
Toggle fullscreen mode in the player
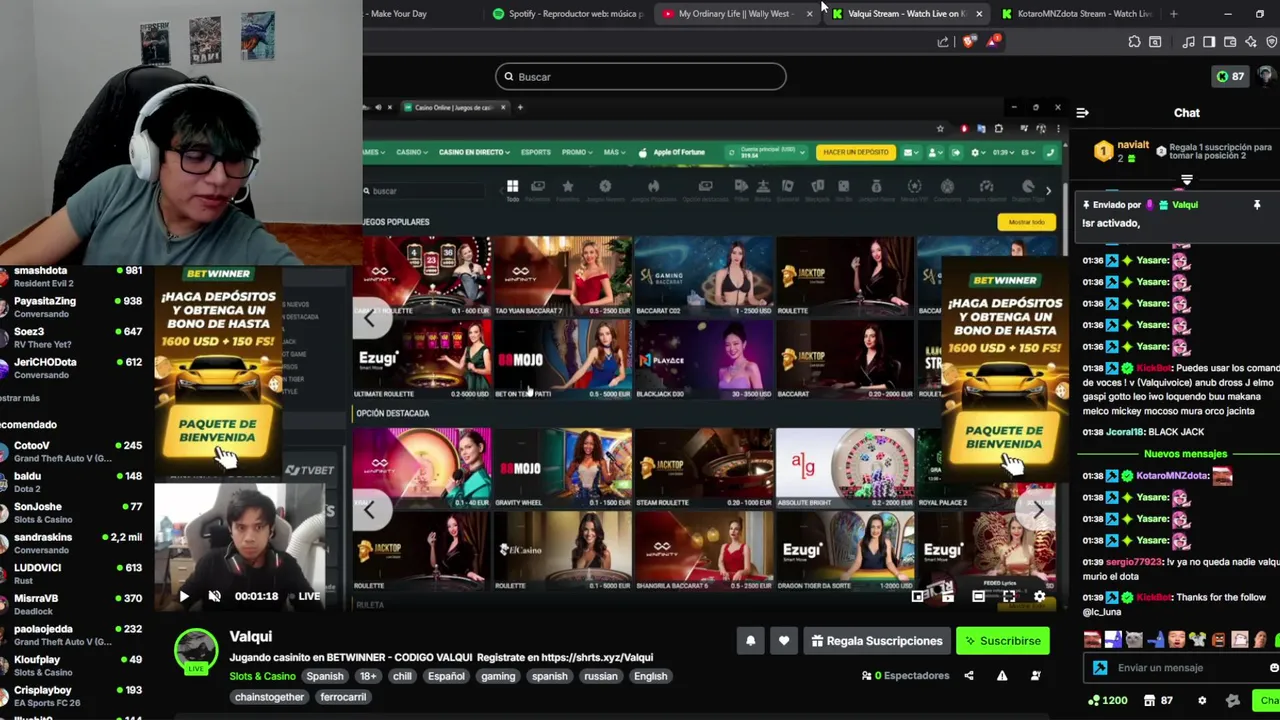pos(1009,596)
